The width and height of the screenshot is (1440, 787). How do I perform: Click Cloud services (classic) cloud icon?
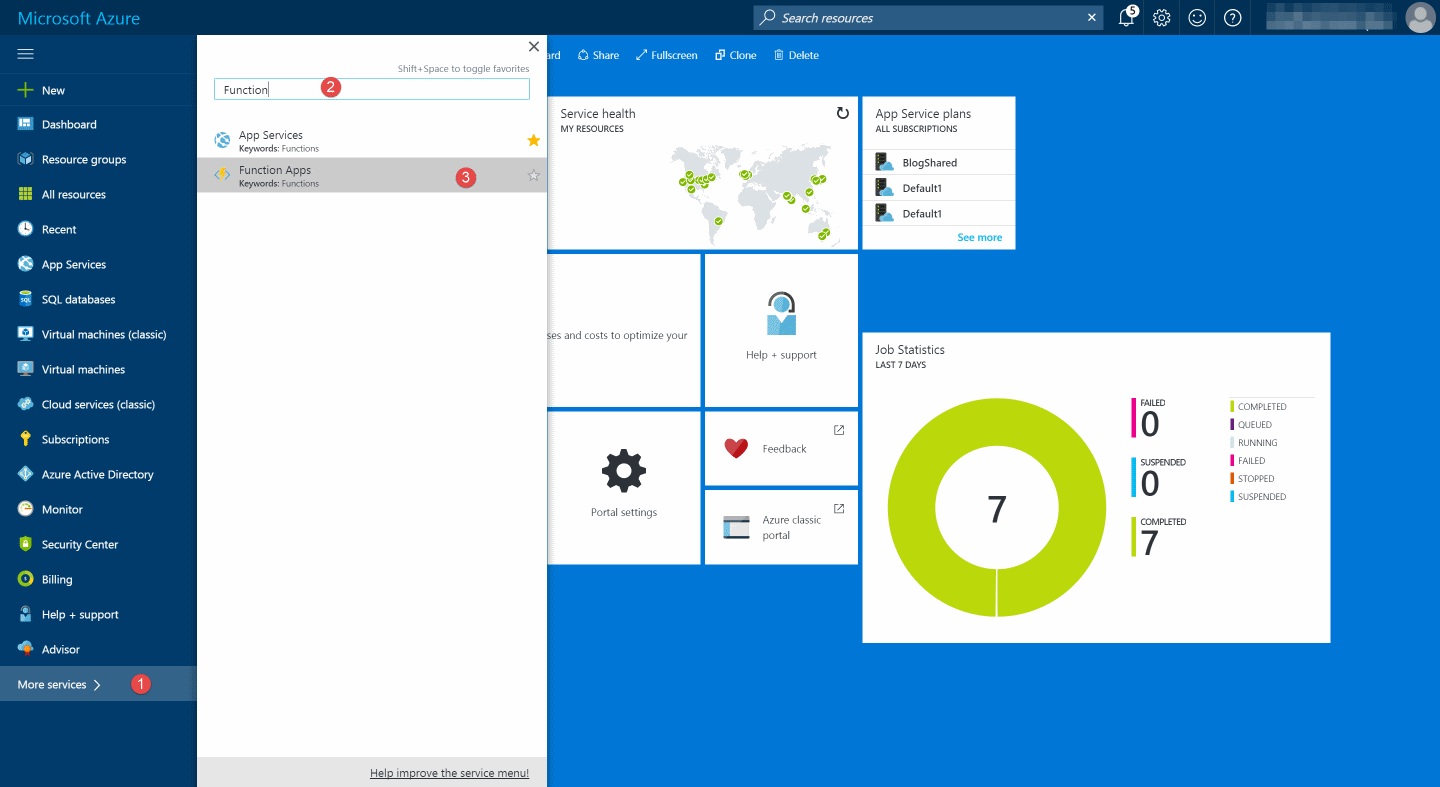tap(26, 404)
